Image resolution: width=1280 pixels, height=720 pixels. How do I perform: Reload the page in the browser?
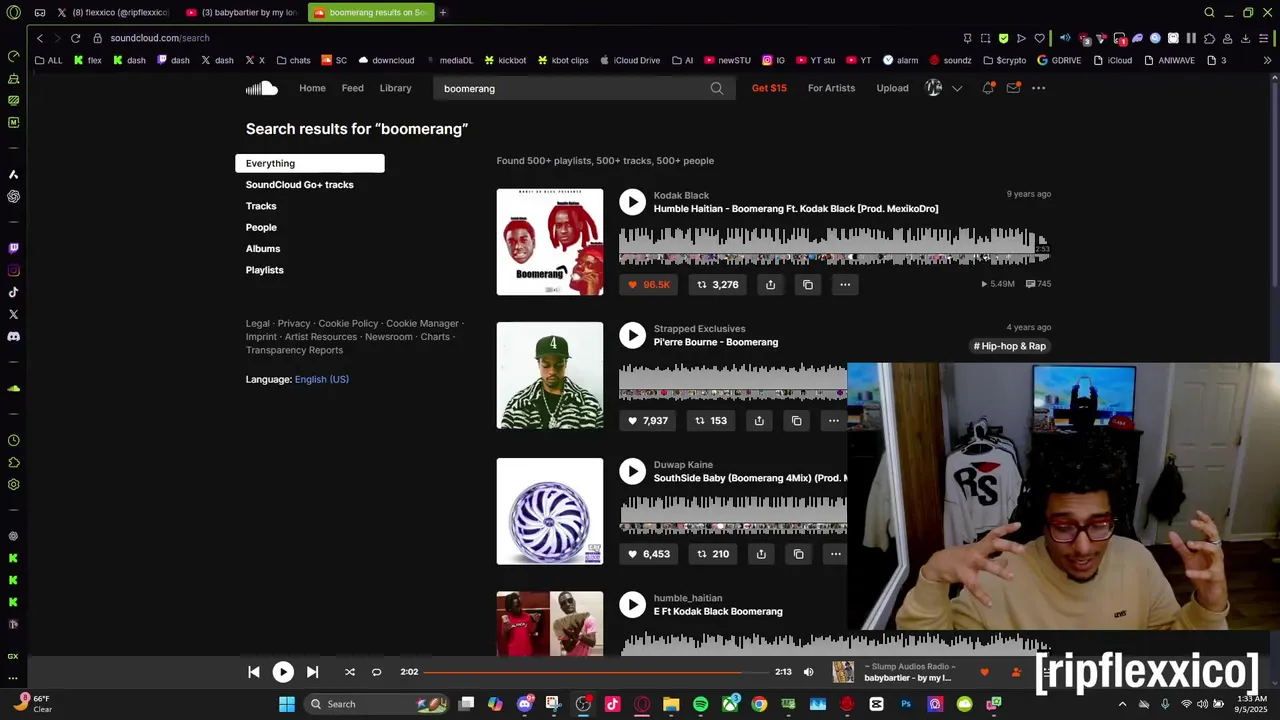75,38
